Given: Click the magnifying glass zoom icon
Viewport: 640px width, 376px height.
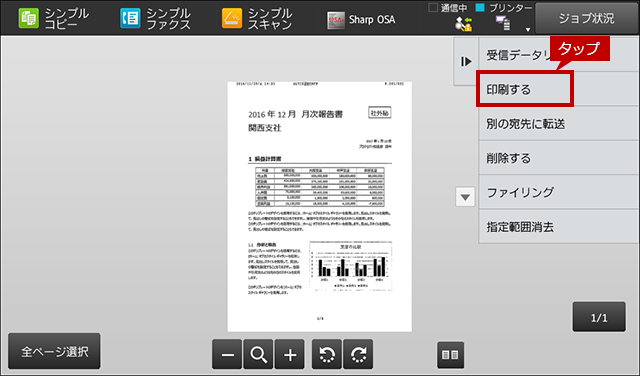Looking at the screenshot, I should 258,354.
